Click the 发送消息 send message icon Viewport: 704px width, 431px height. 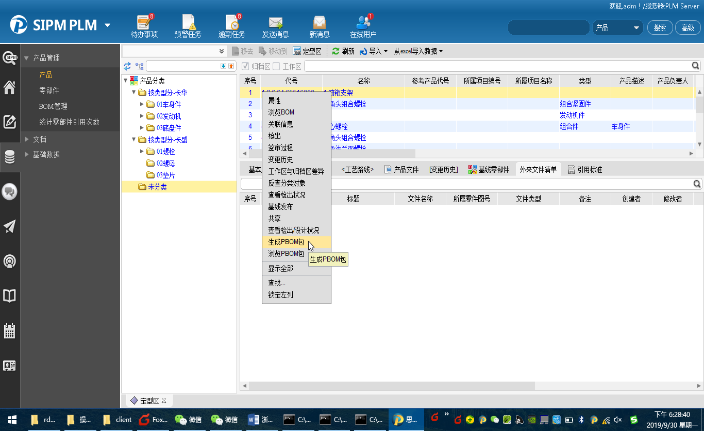click(274, 23)
